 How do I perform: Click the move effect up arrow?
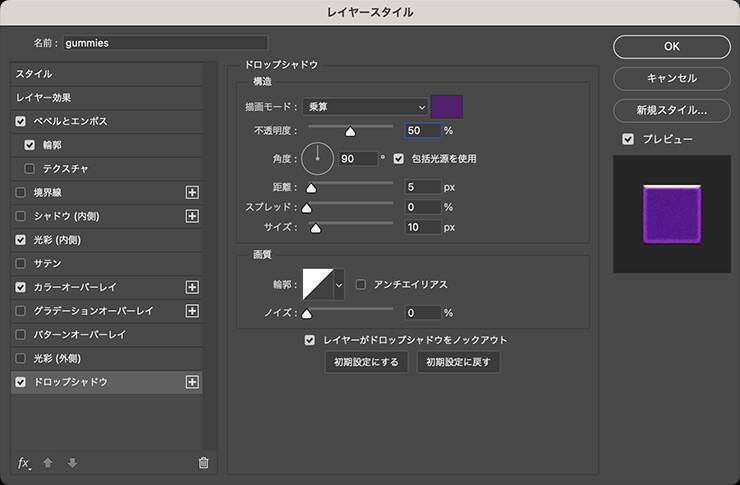(x=48, y=463)
